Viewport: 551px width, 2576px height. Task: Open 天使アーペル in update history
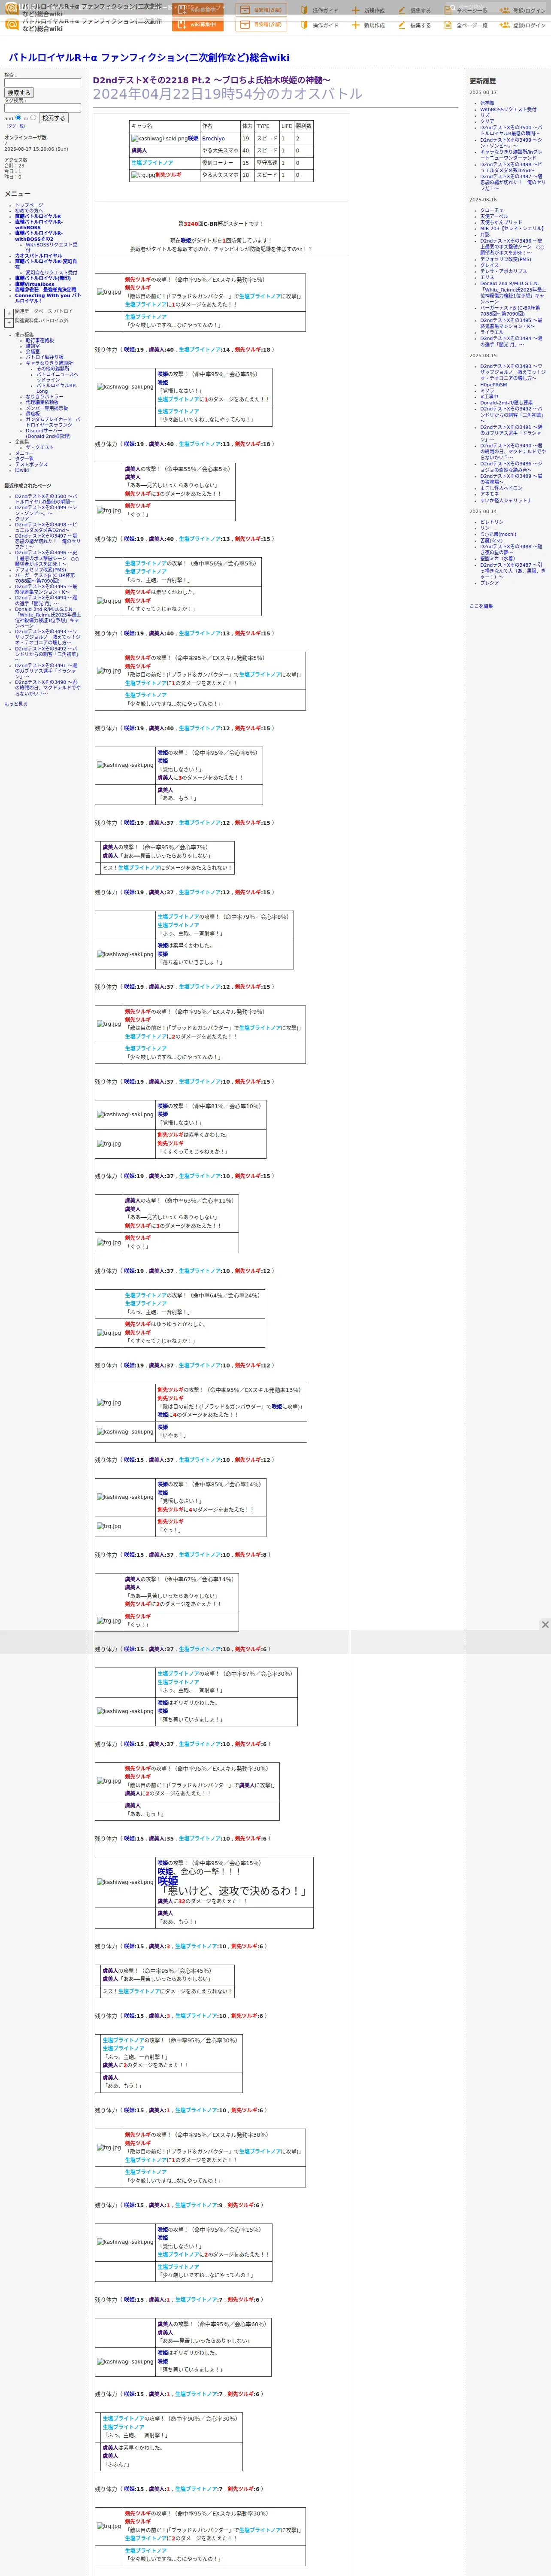(494, 216)
